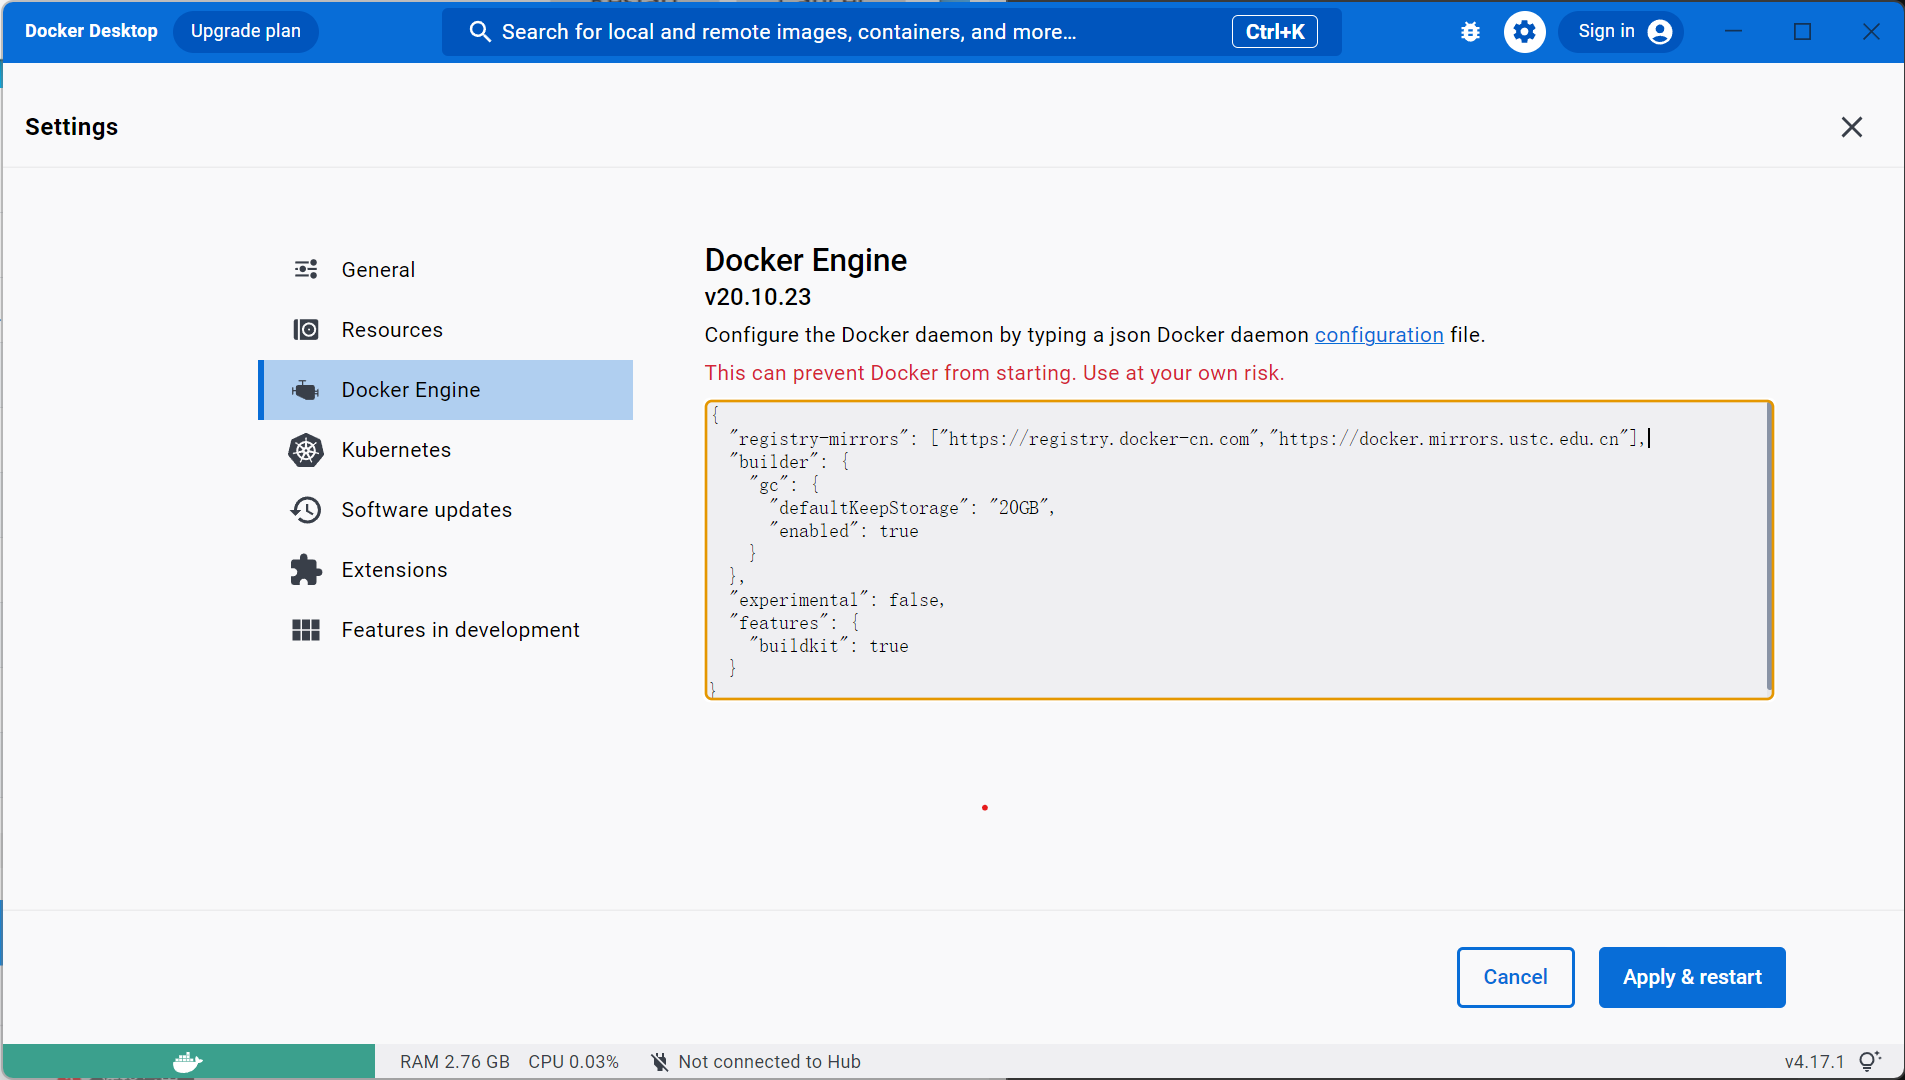Click Features in development grid icon
This screenshot has width=1905, height=1080.
pos(306,630)
